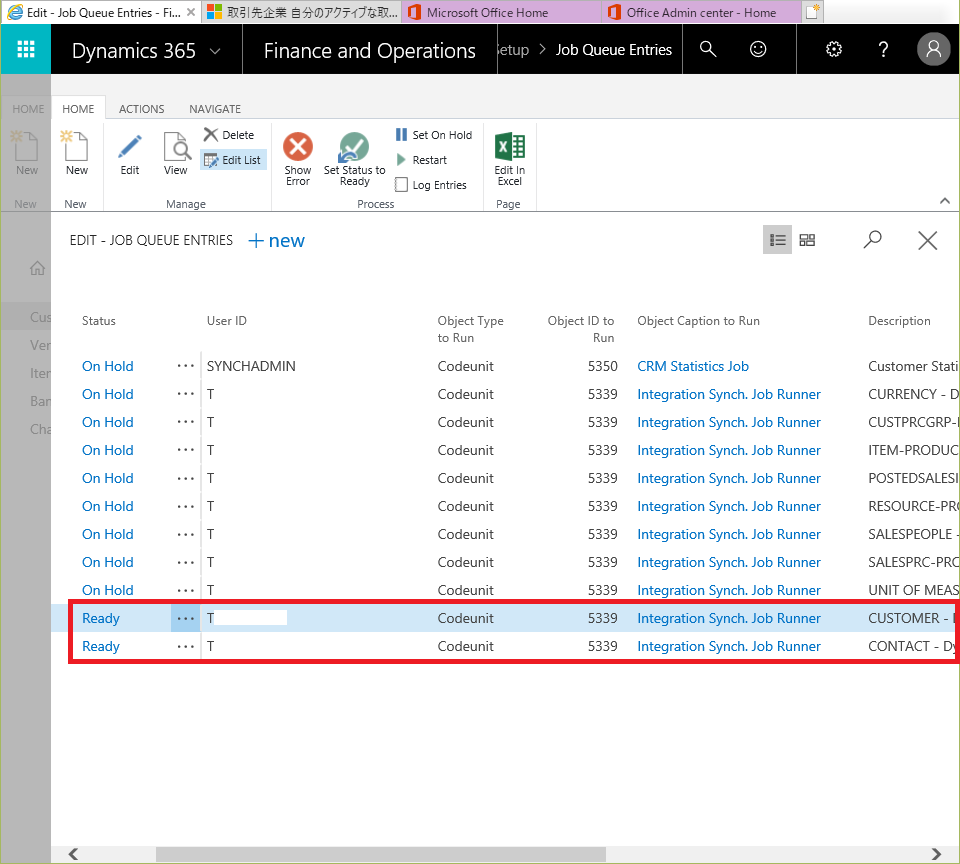
Task: Click the search magnifier in top bar
Action: 708,49
